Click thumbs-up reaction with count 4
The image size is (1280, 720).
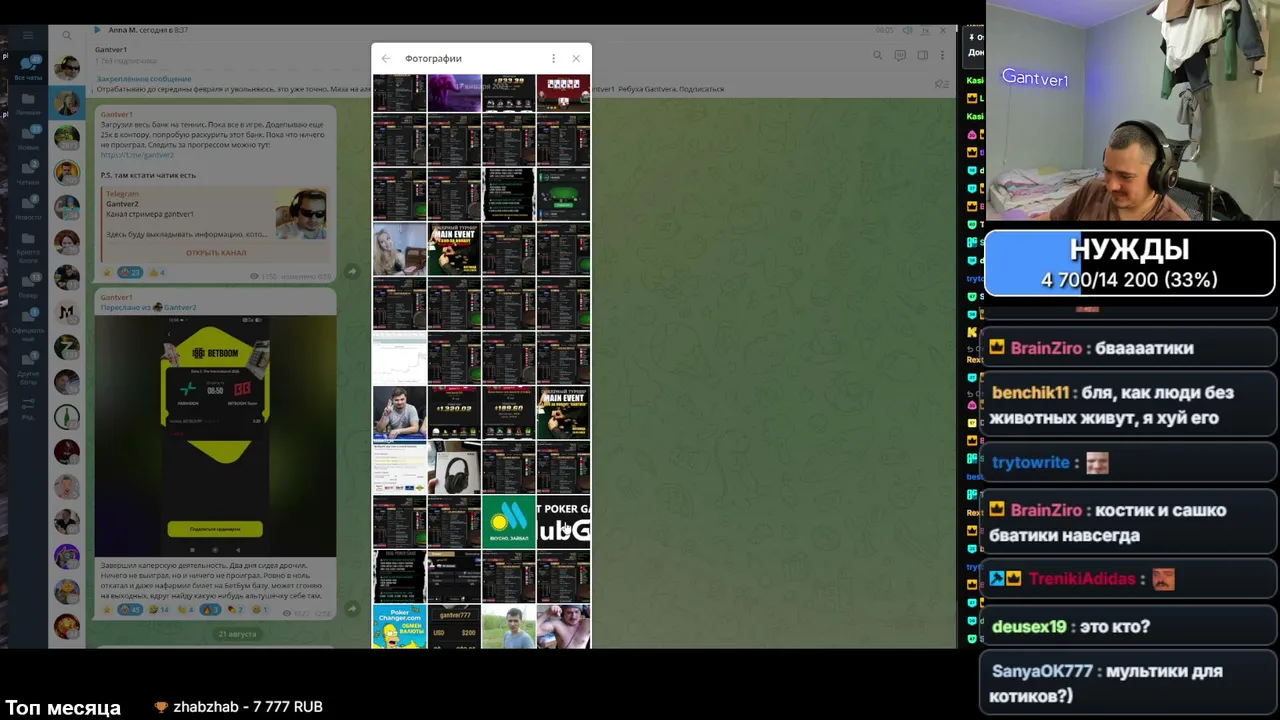point(156,273)
